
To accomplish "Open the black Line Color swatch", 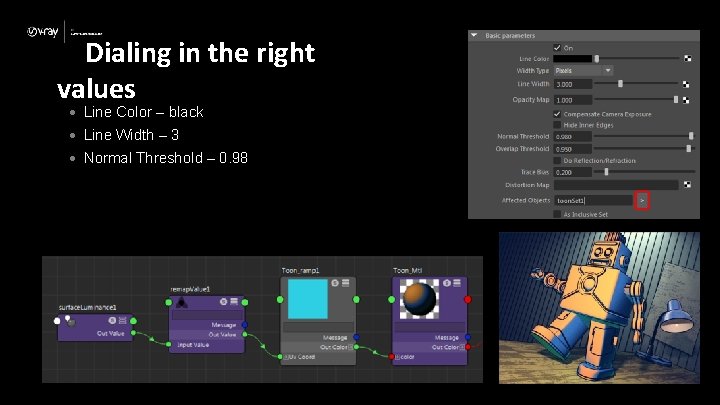I will coord(573,59).
